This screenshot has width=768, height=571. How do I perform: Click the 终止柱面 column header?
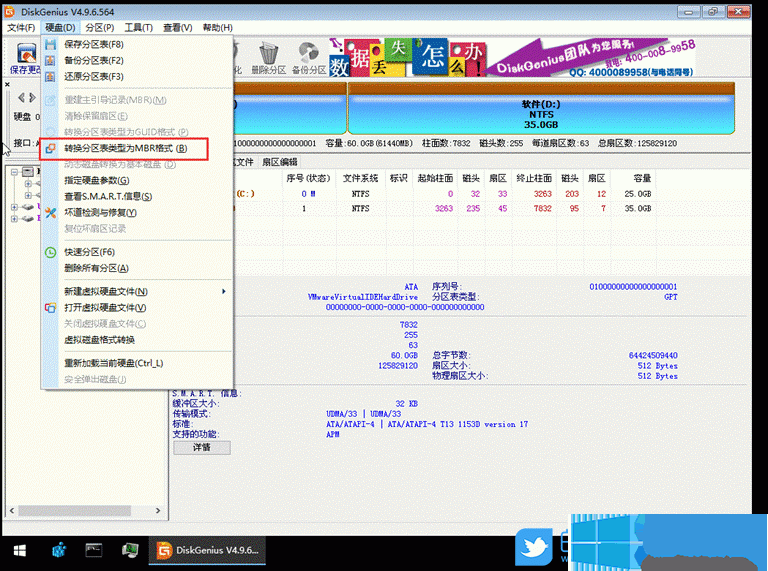[534, 178]
